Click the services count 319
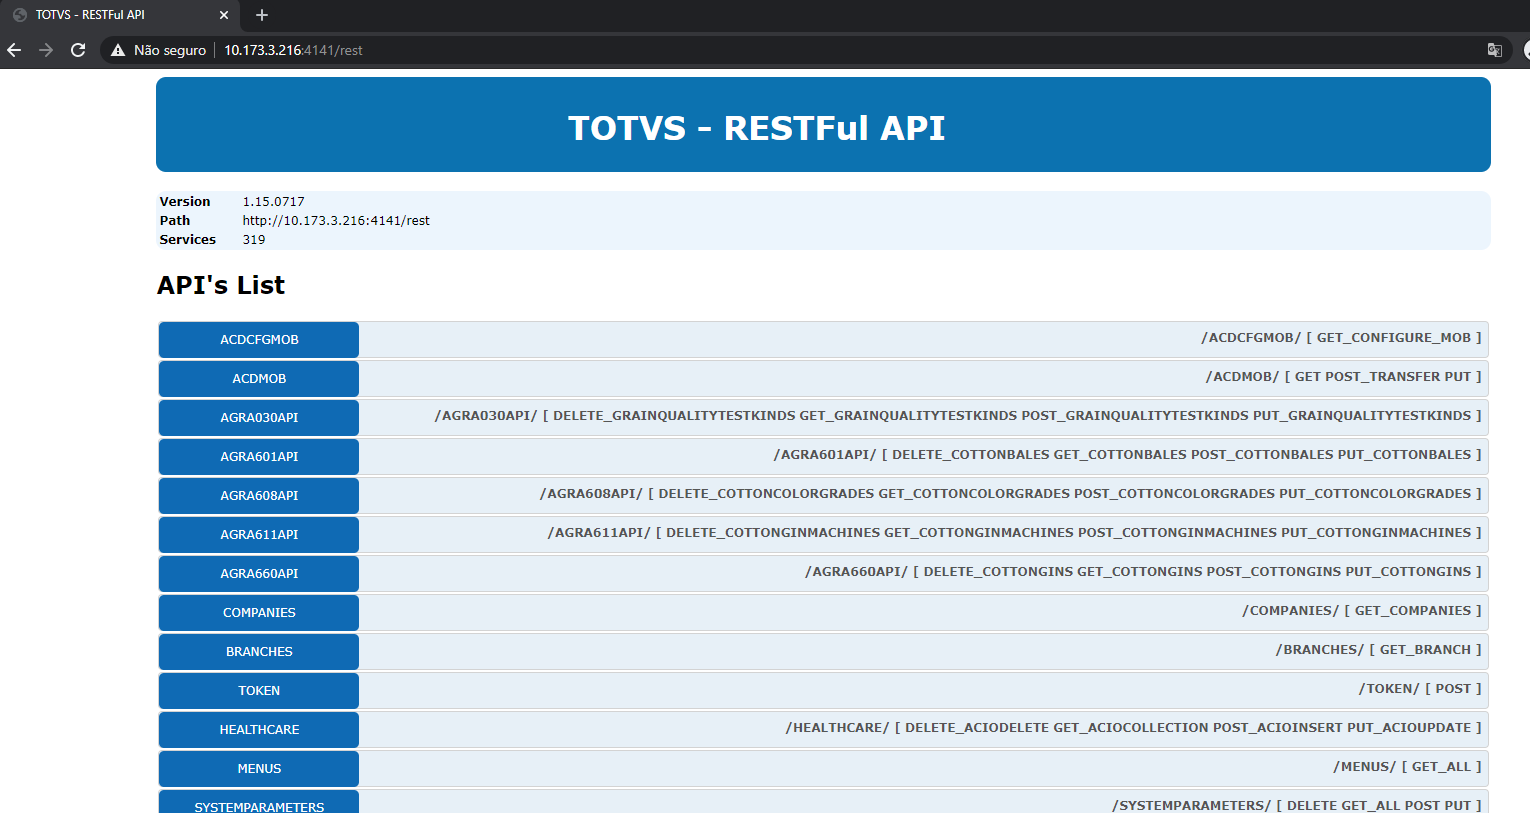The image size is (1530, 813). [x=254, y=240]
